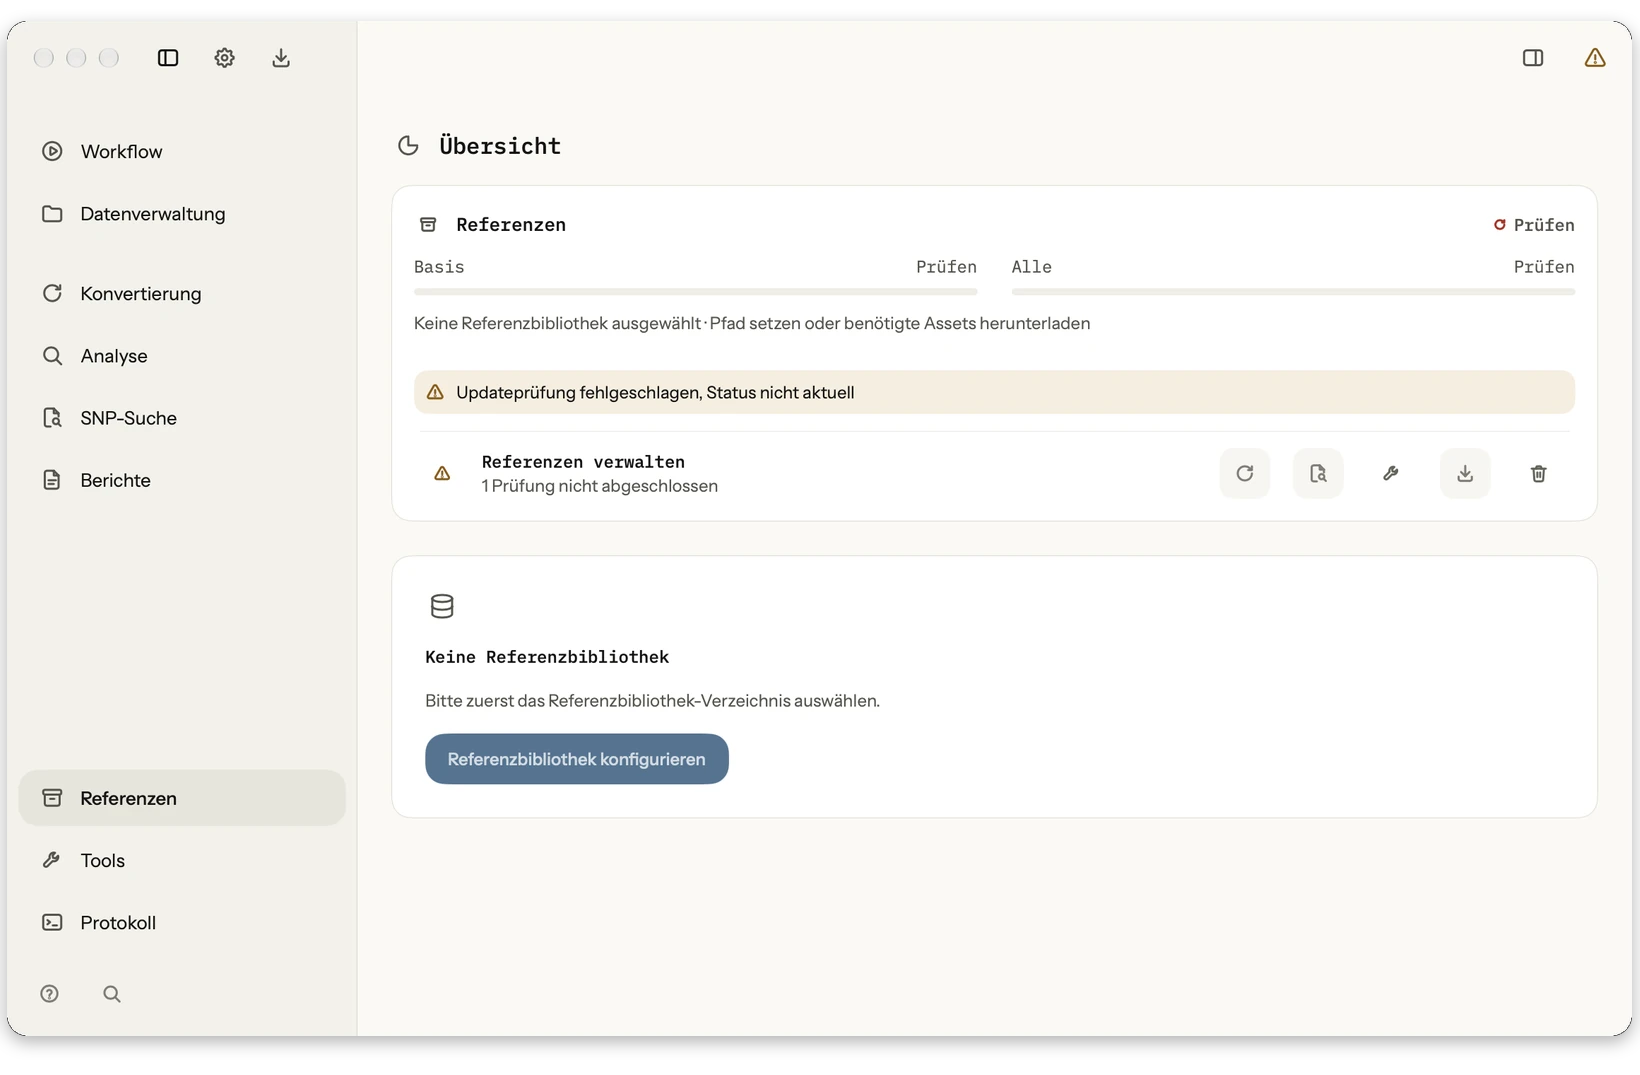
Task: Open the Workflow section
Action: 182,152
